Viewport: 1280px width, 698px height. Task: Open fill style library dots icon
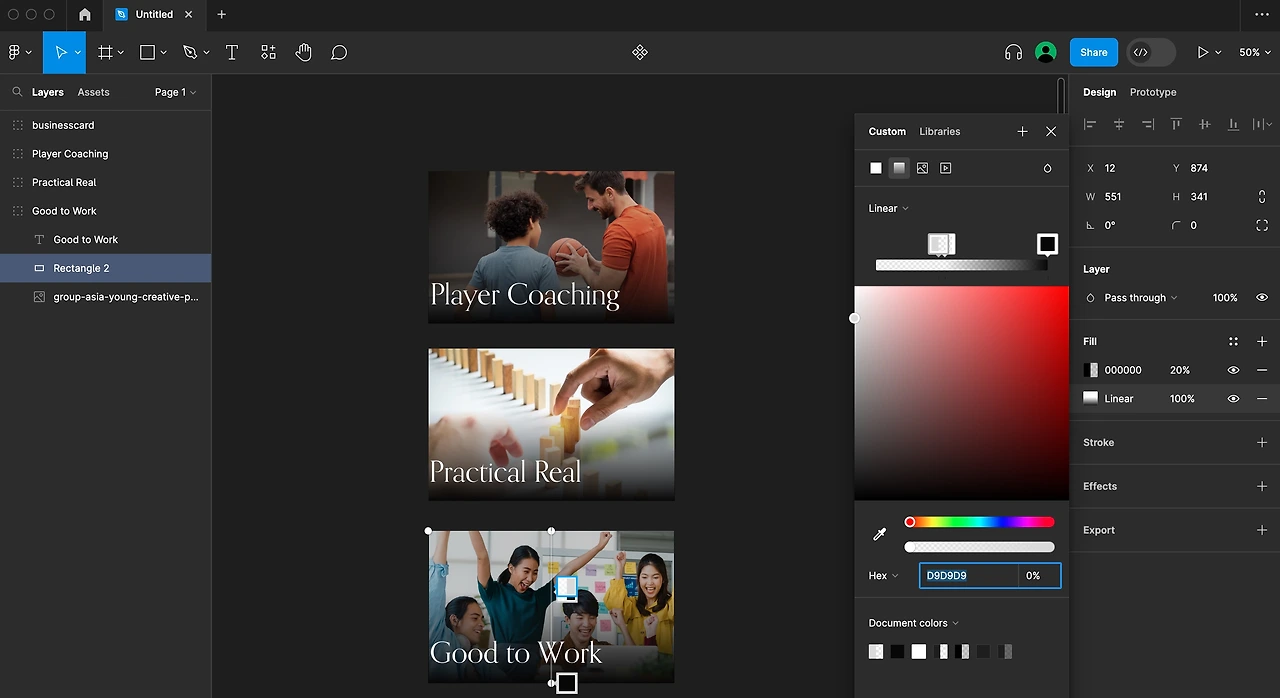pos(1233,341)
